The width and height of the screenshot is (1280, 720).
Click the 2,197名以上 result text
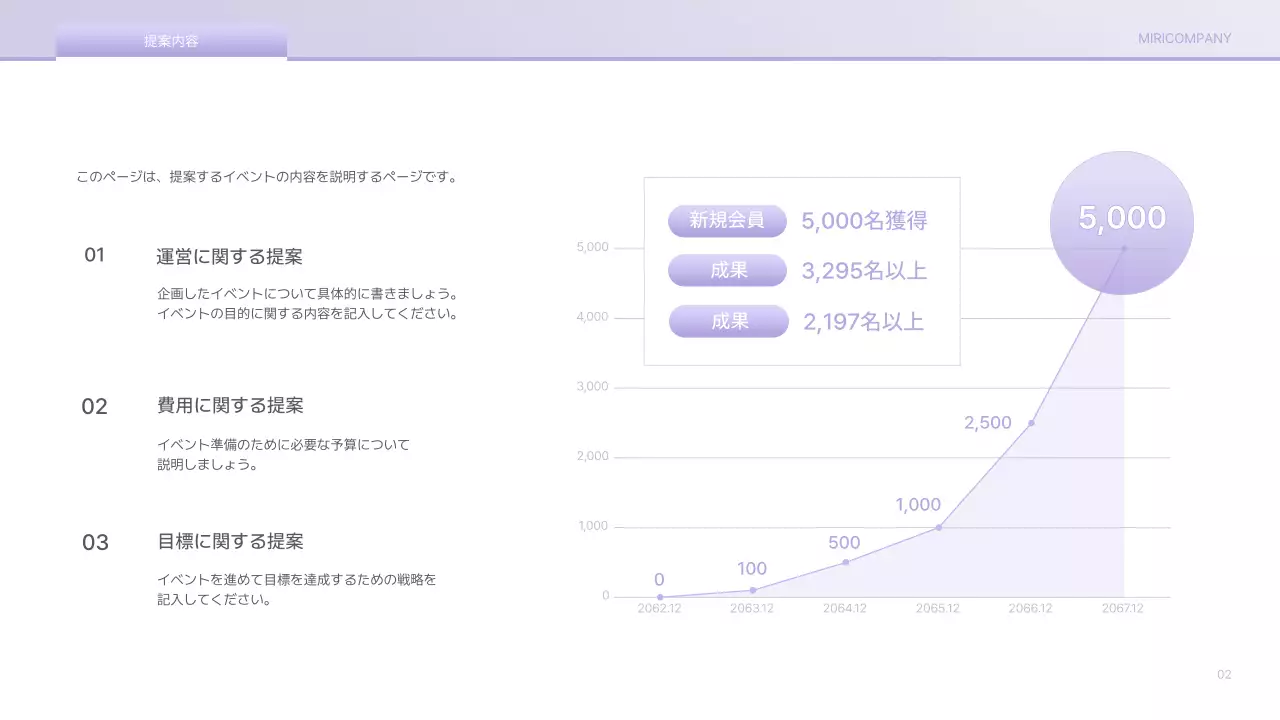coord(864,321)
